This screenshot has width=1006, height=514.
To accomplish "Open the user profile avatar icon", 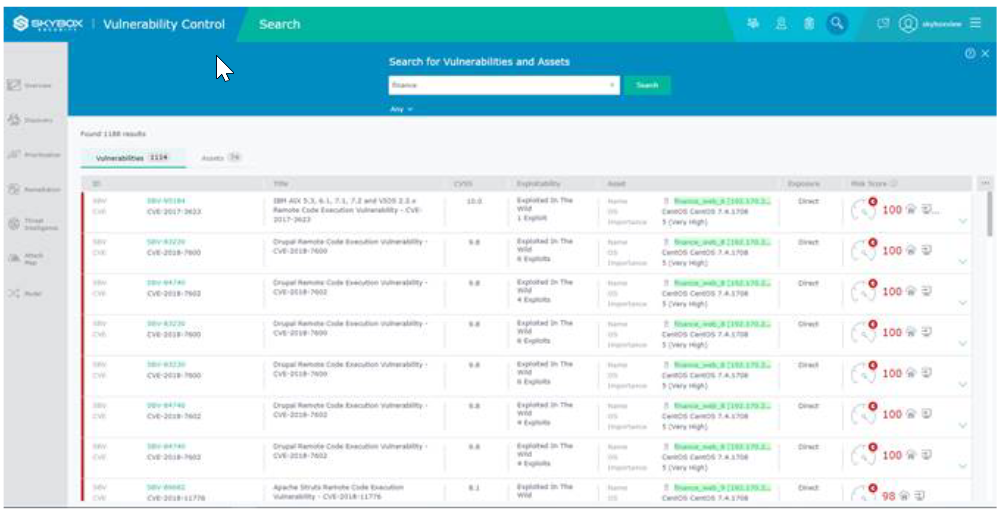I will click(x=908, y=24).
